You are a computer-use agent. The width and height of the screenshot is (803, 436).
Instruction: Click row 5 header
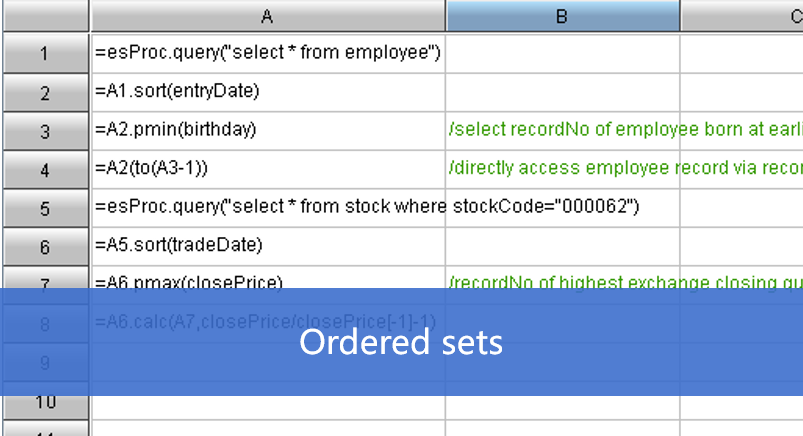pos(46,208)
